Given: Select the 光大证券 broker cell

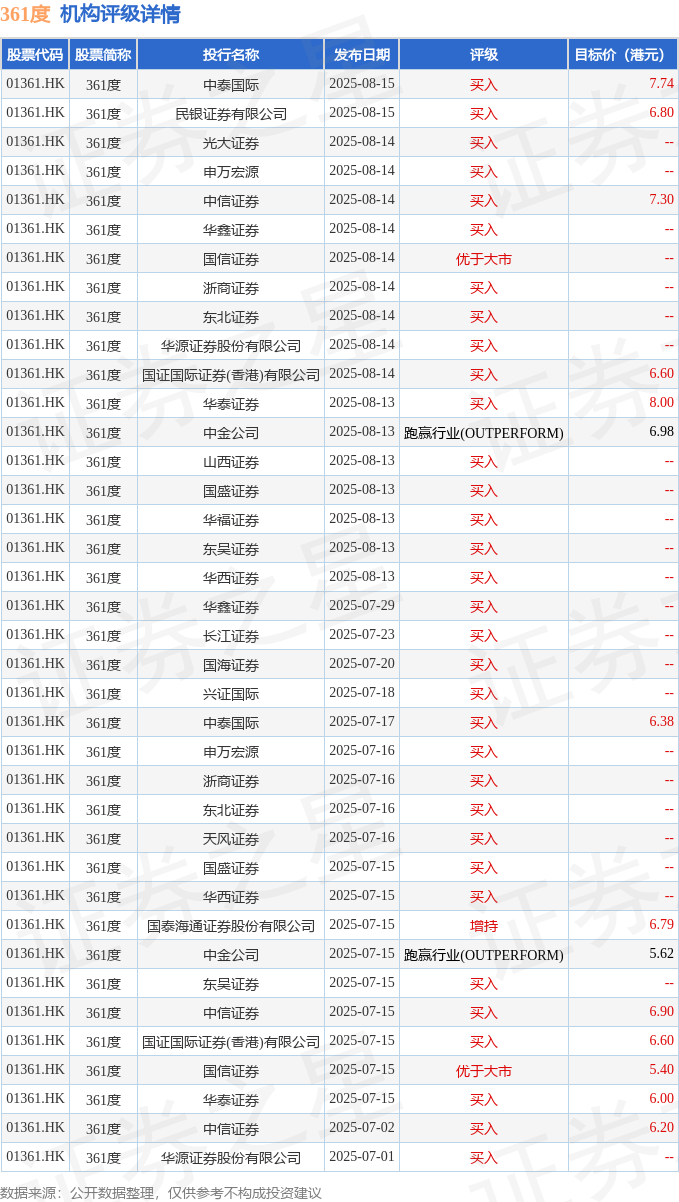Looking at the screenshot, I should (x=231, y=143).
